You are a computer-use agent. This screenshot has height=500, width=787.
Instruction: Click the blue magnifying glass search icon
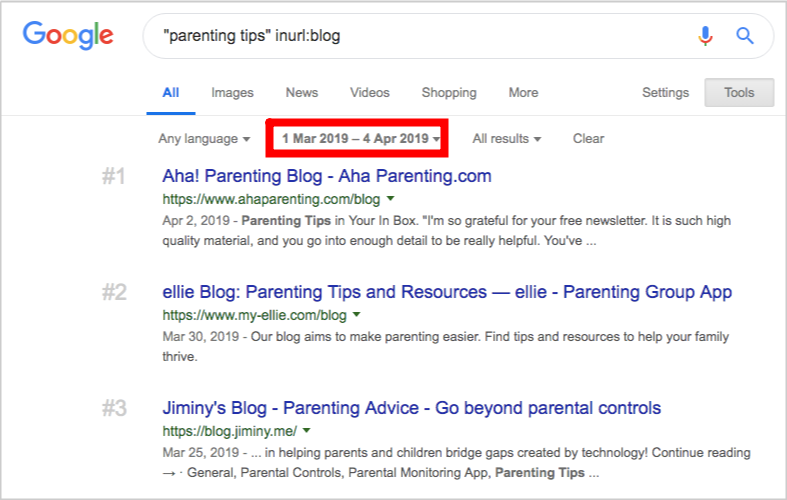[x=745, y=36]
